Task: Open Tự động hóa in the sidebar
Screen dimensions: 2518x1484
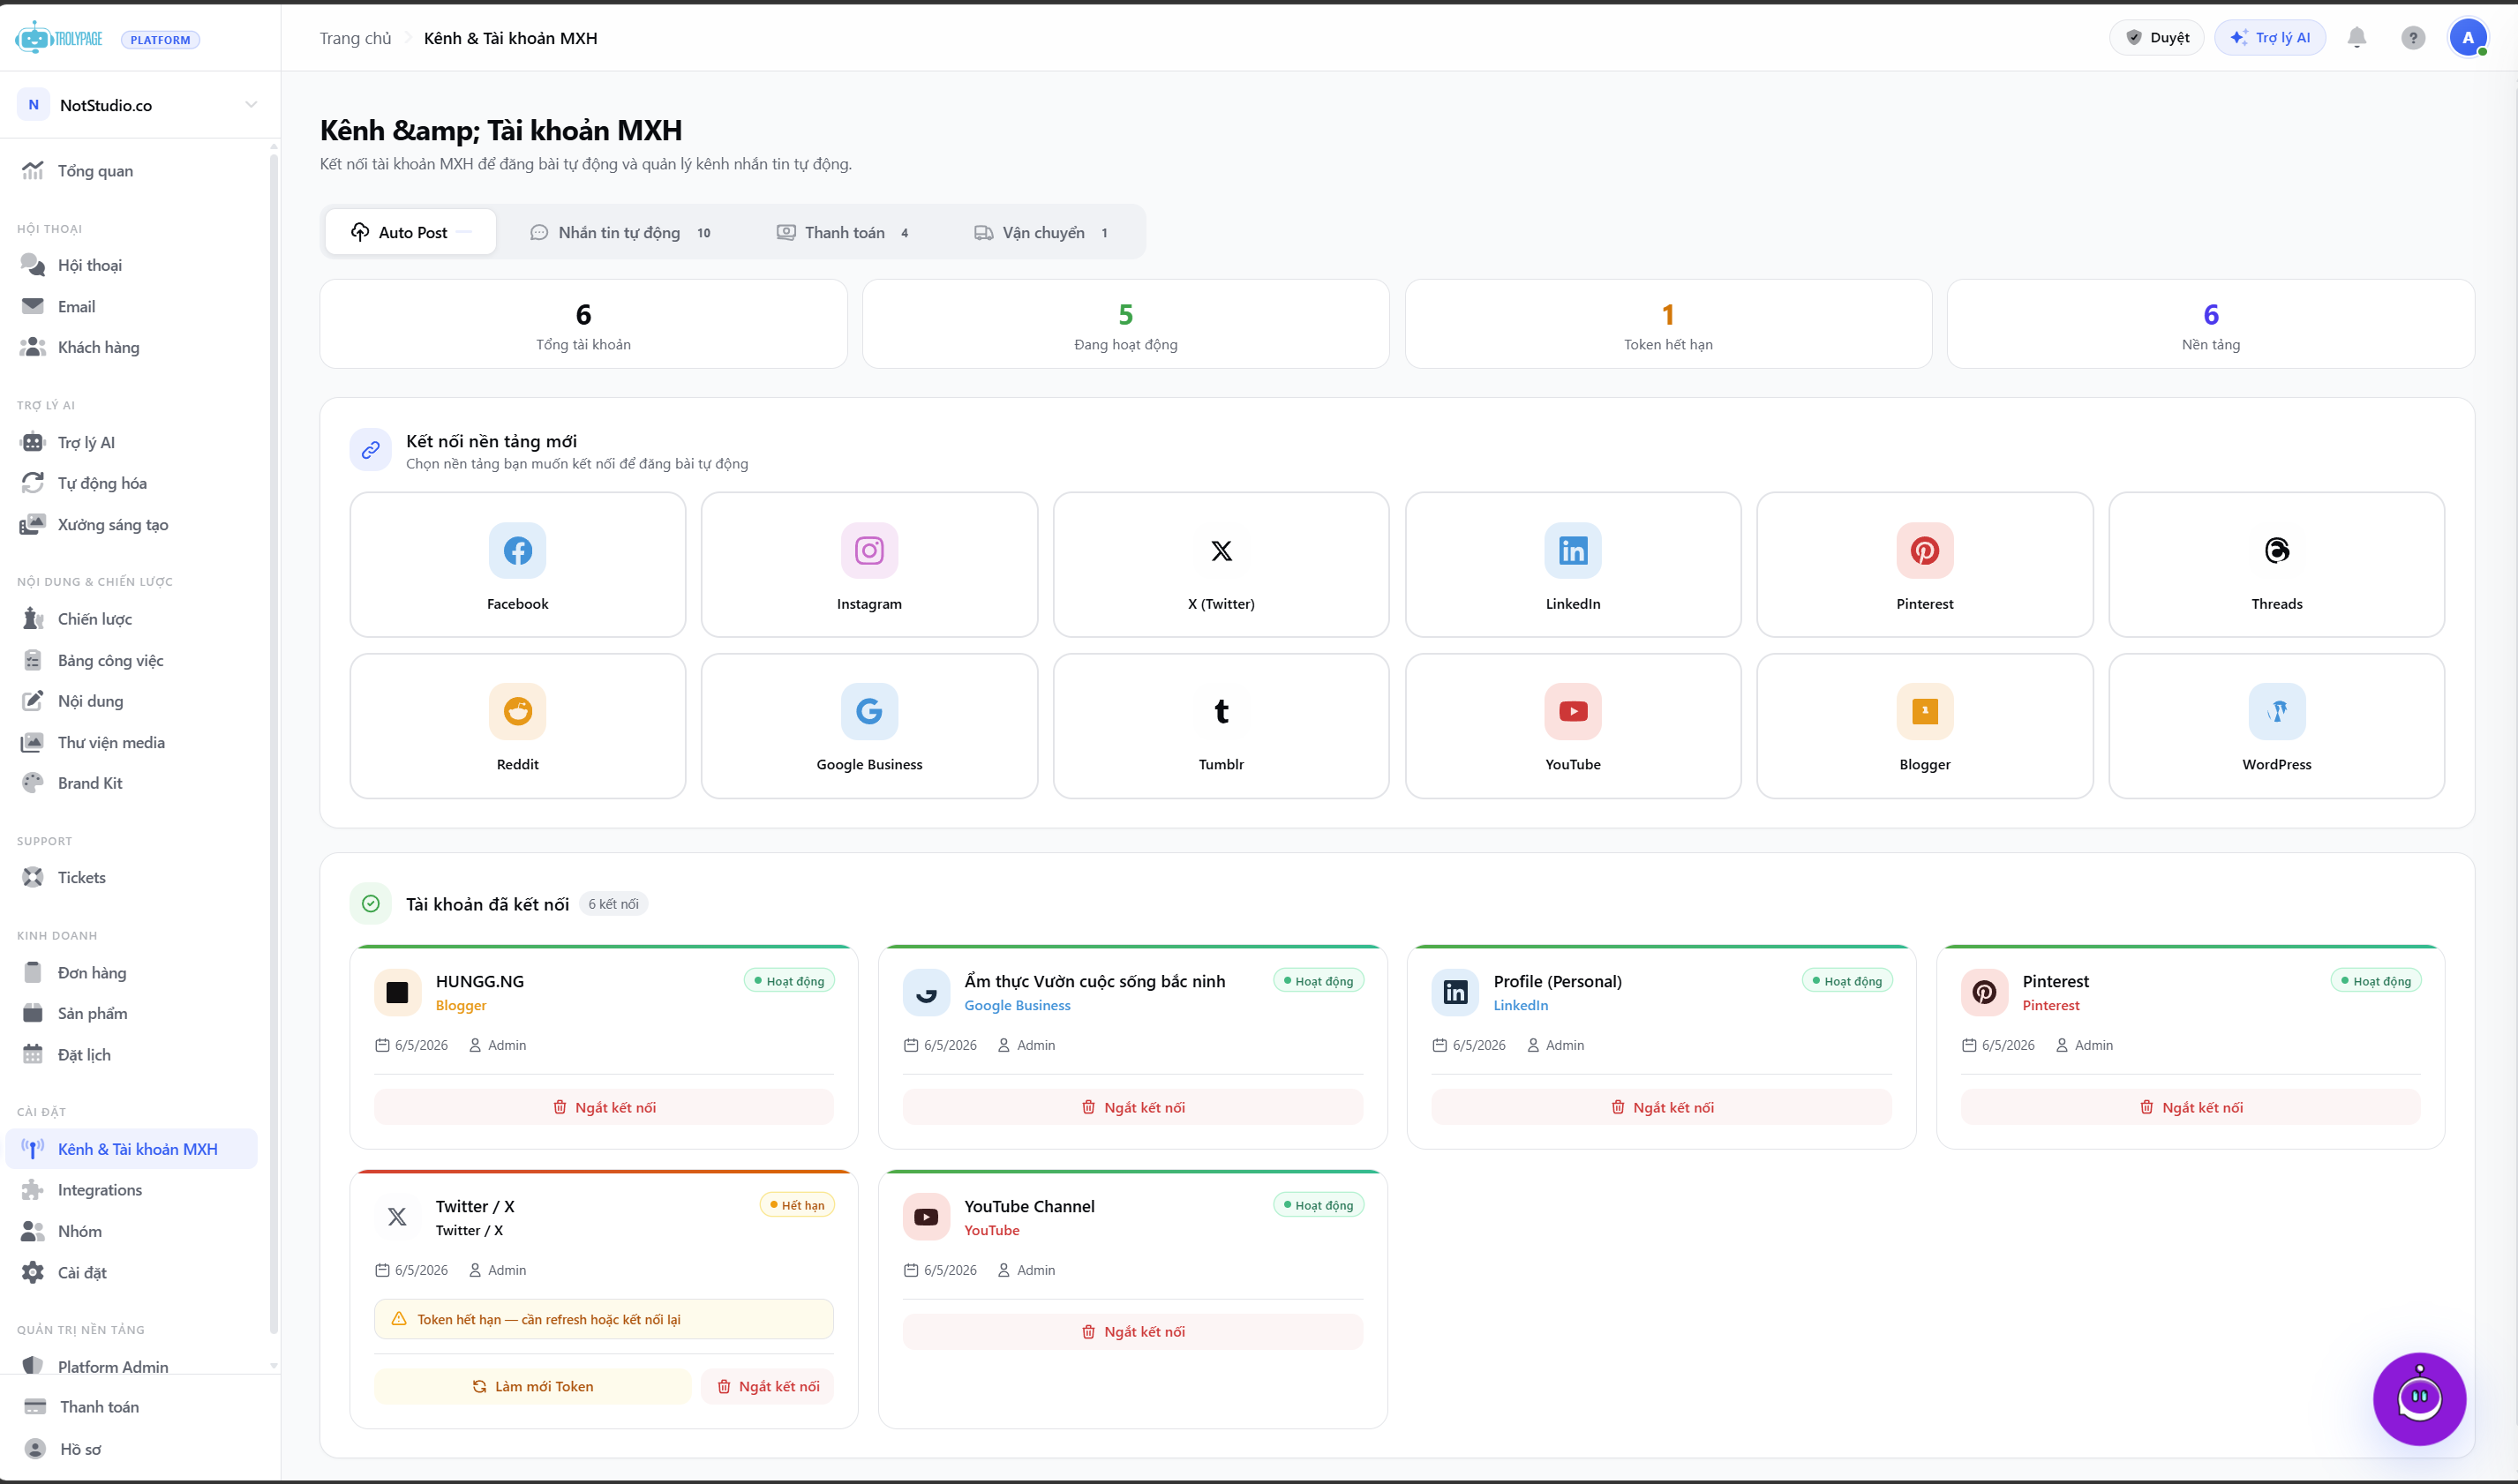Action: pyautogui.click(x=132, y=483)
